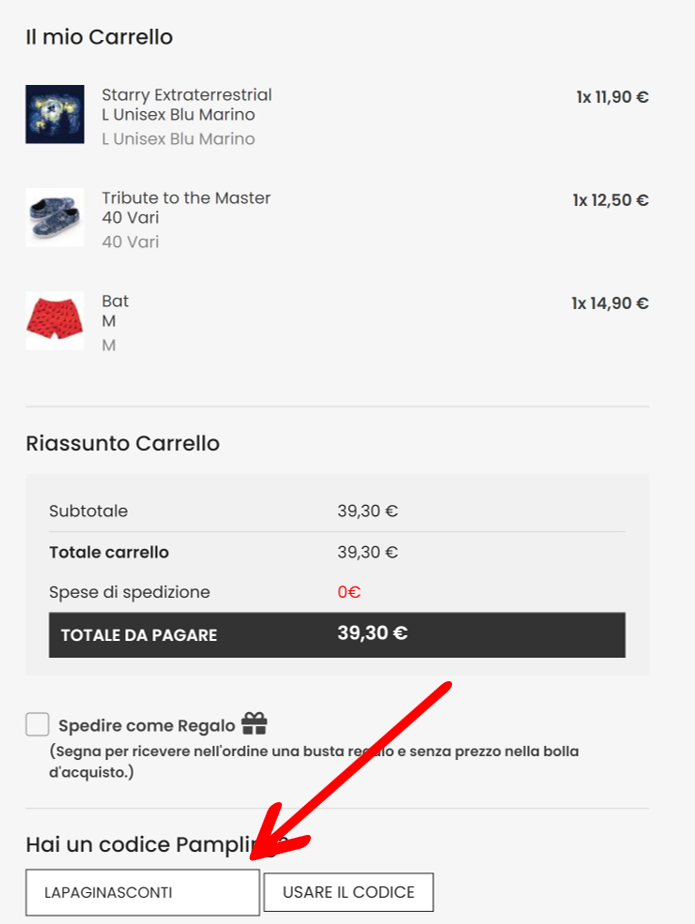This screenshot has width=695, height=924.
Task: Enable the Spedire come Regalo checkbox
Action: [x=37, y=724]
